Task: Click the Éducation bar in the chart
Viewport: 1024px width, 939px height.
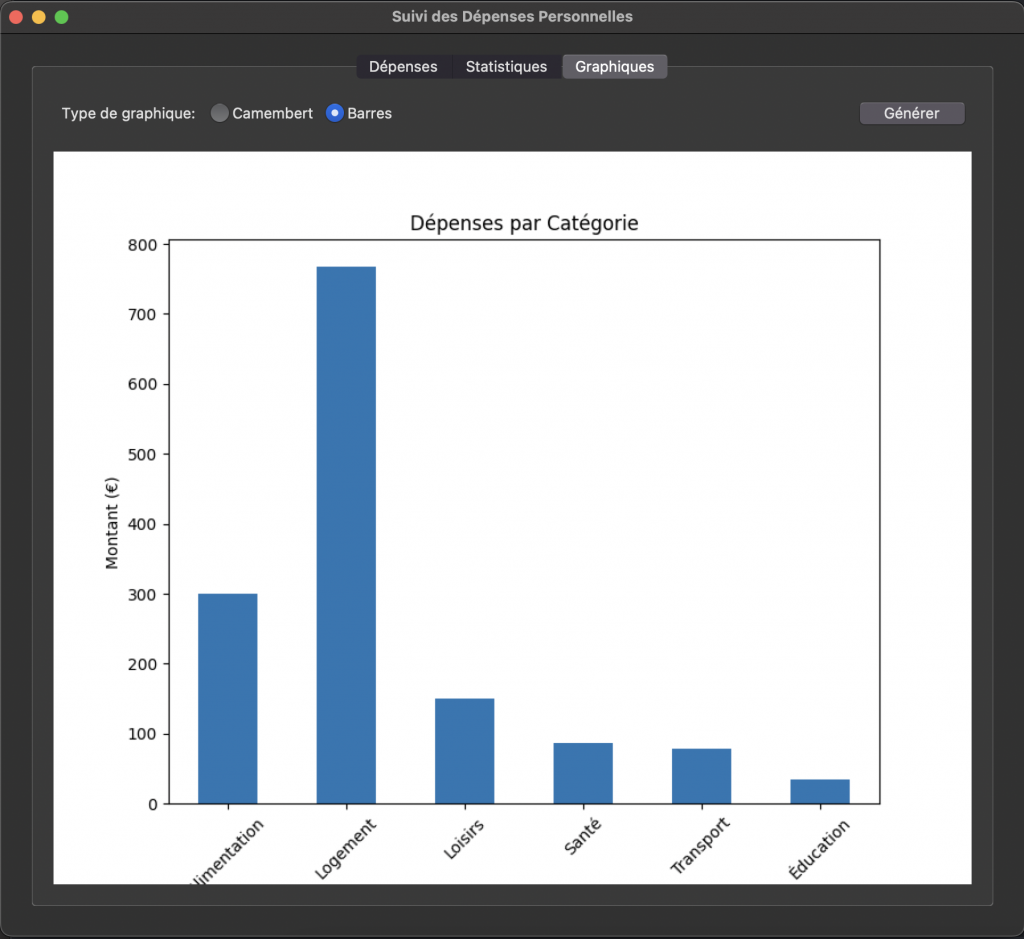Action: 819,791
